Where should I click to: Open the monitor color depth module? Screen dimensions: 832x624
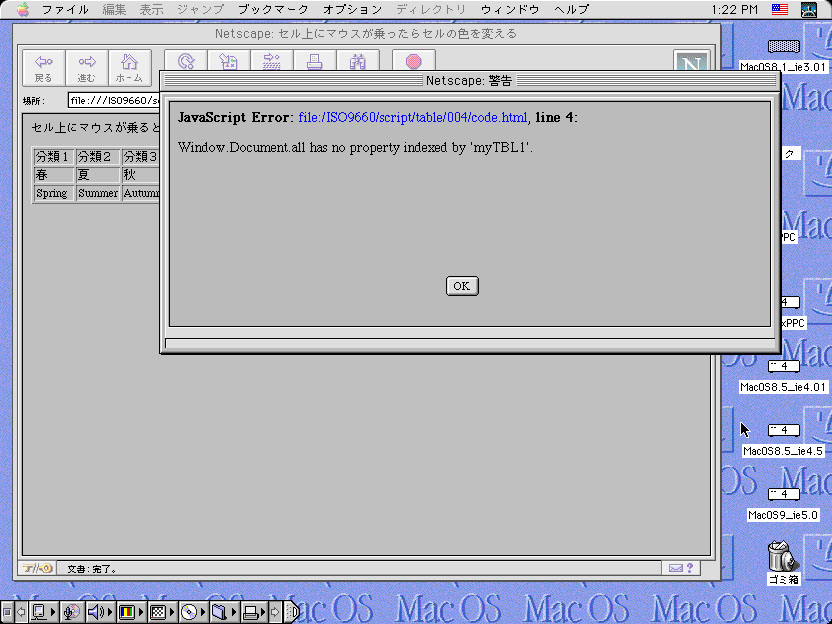(x=131, y=612)
